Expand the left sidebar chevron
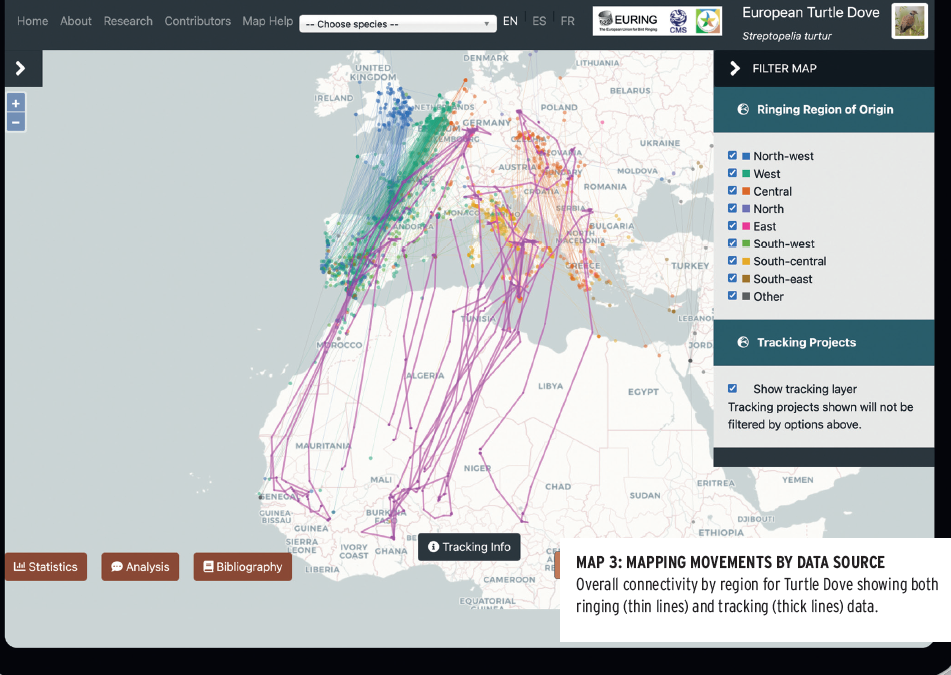 point(21,68)
